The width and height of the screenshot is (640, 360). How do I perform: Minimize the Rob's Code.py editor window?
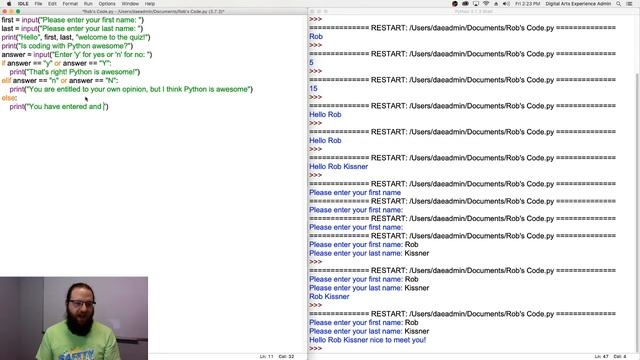[x=11, y=11]
